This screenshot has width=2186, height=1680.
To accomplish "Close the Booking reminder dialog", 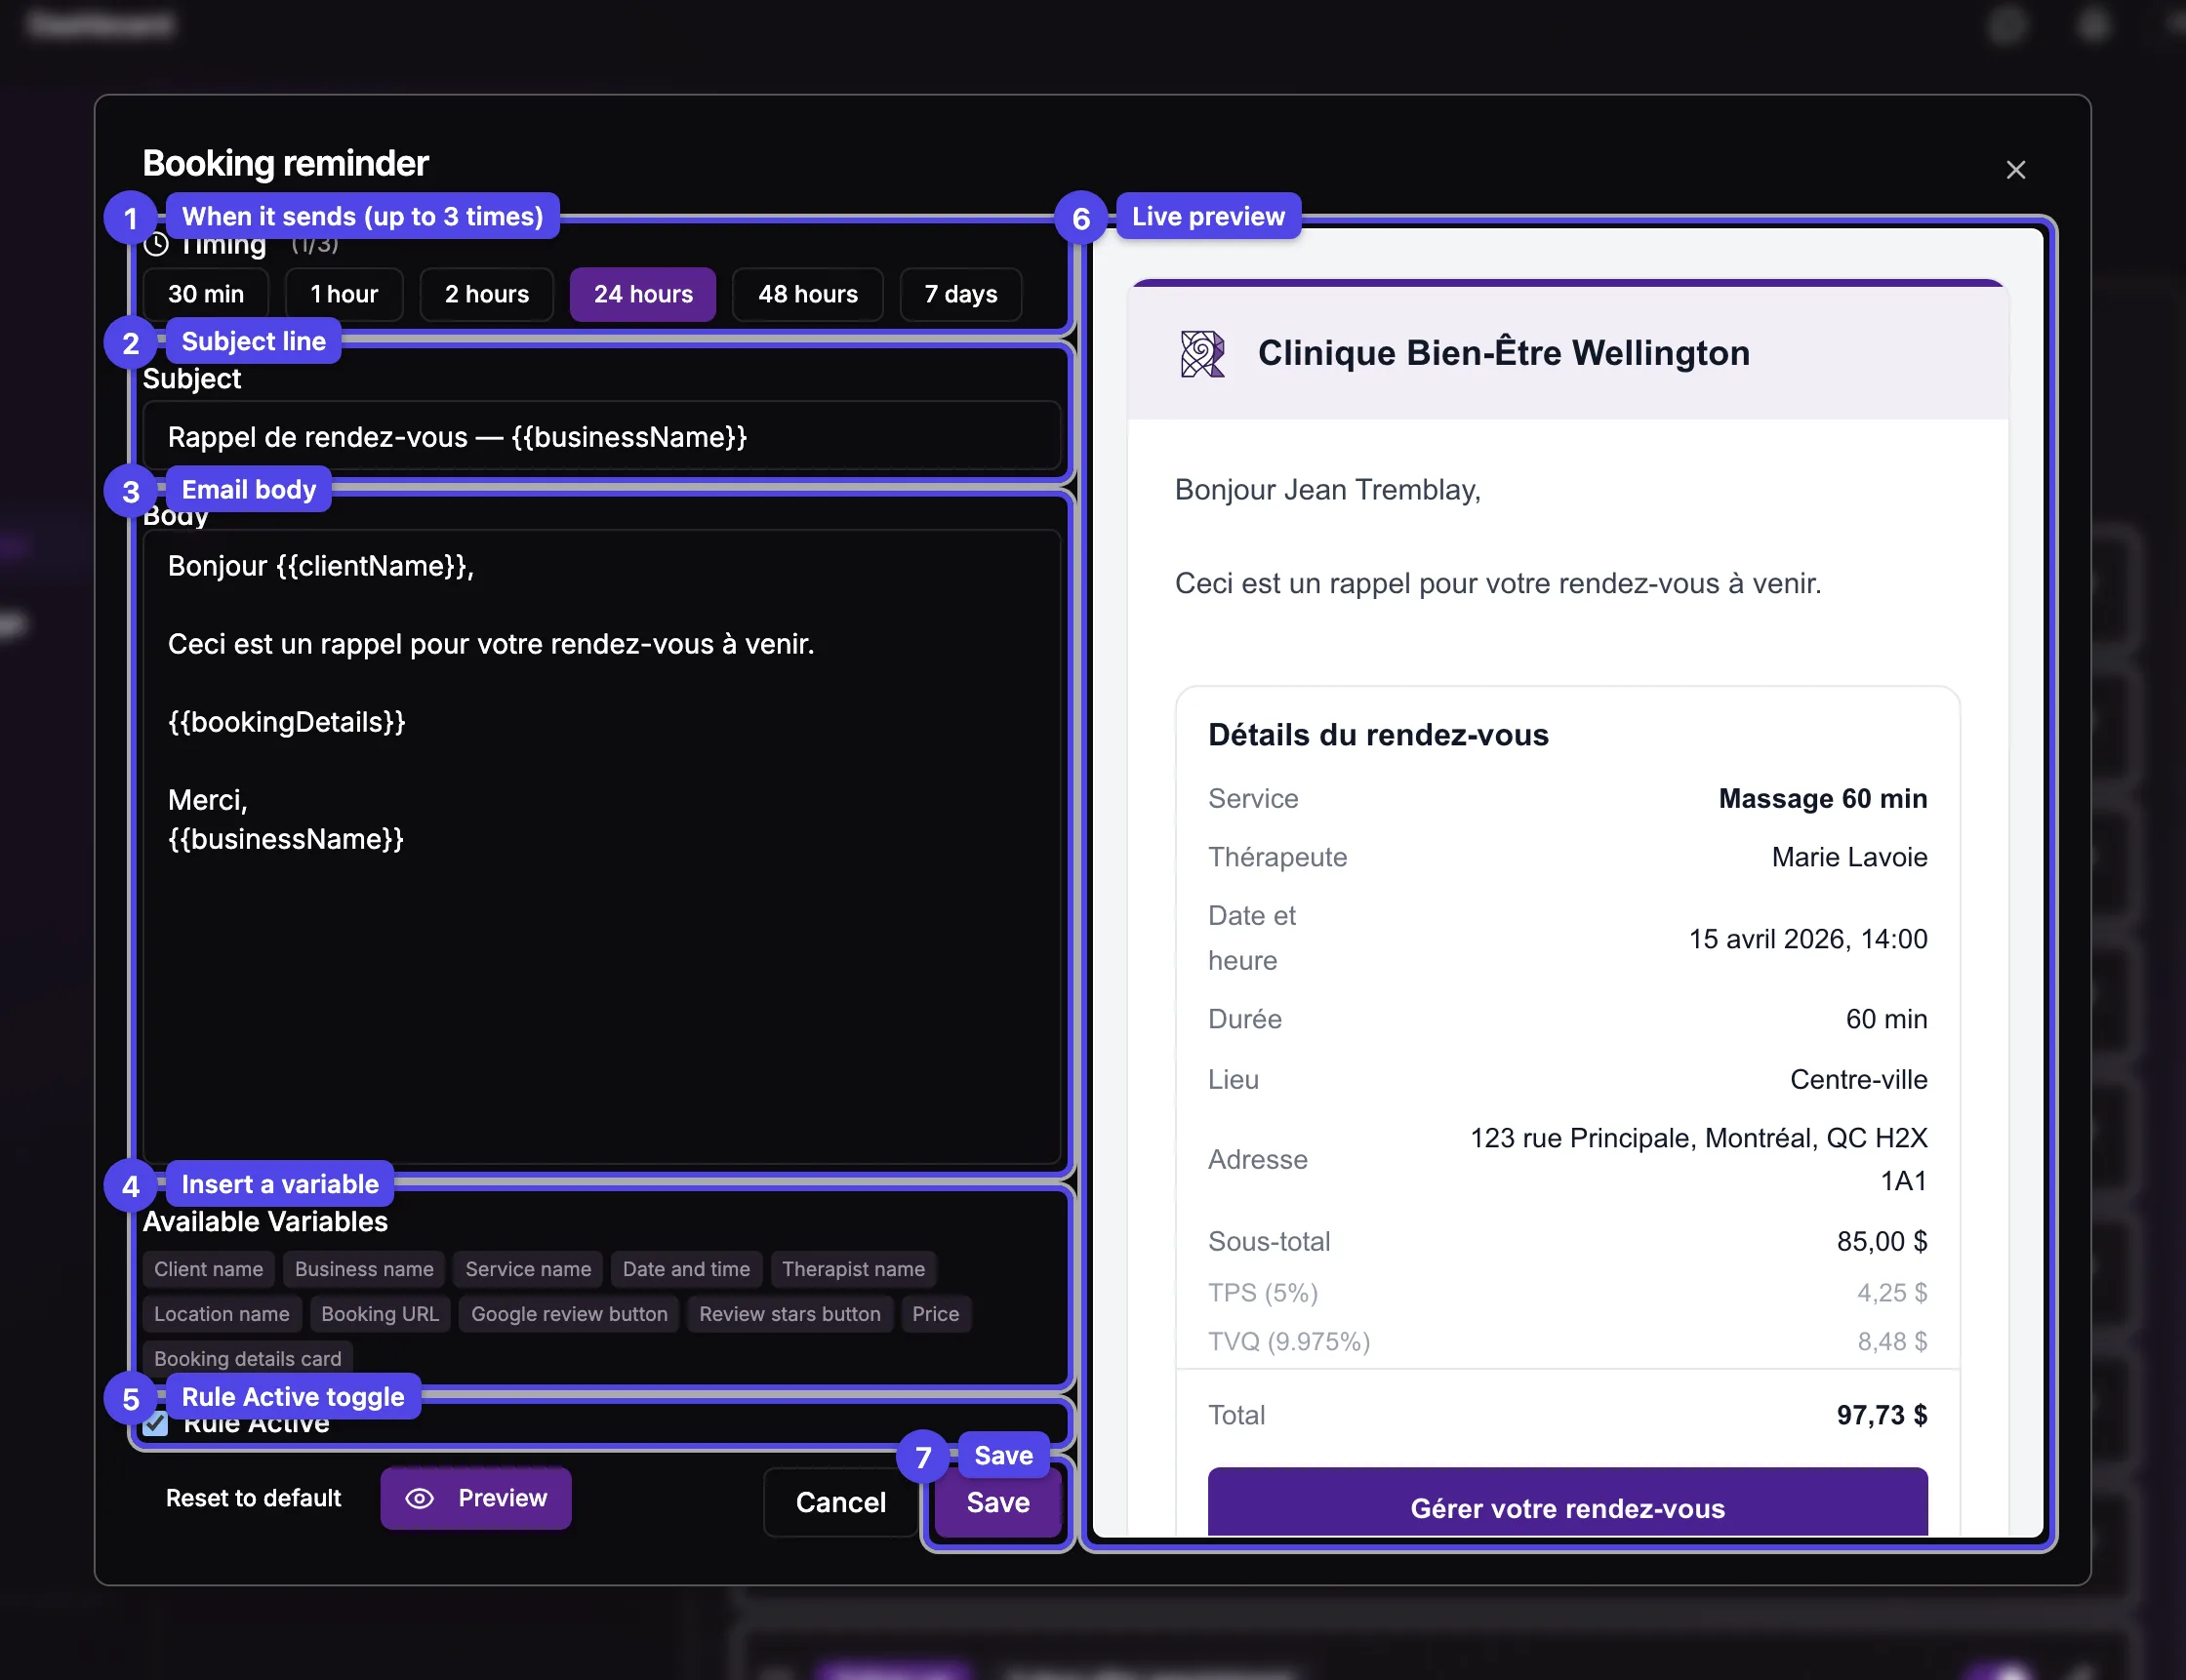I will [x=2015, y=170].
